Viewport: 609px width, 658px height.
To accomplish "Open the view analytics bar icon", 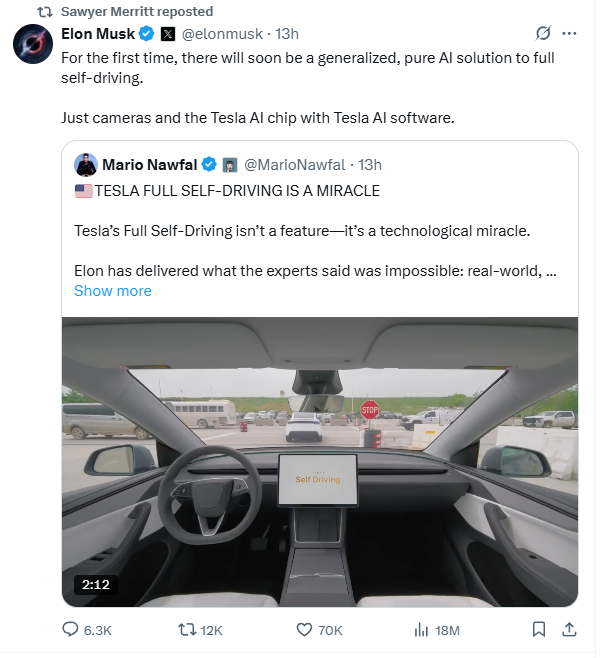I will click(421, 630).
